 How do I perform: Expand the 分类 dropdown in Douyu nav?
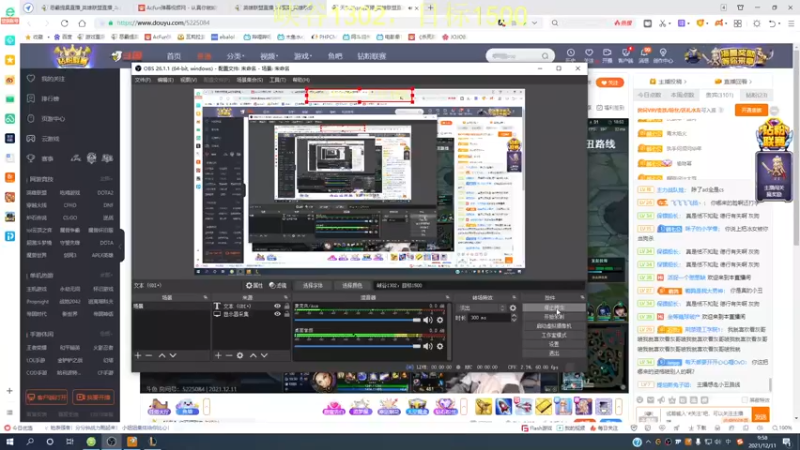[x=236, y=56]
